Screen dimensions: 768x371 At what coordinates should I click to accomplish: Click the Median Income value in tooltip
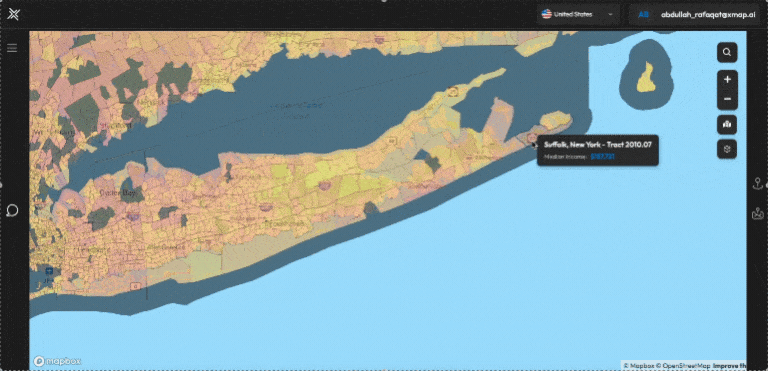(x=602, y=157)
